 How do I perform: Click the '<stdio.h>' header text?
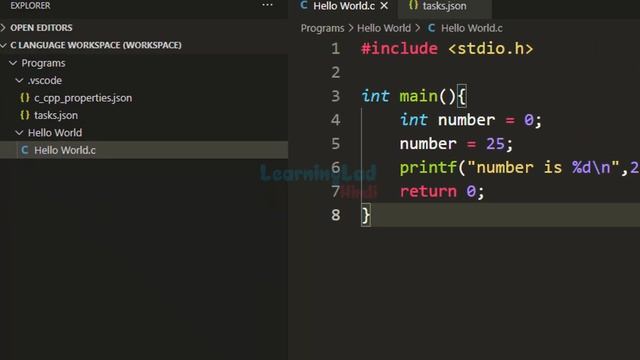click(x=491, y=49)
